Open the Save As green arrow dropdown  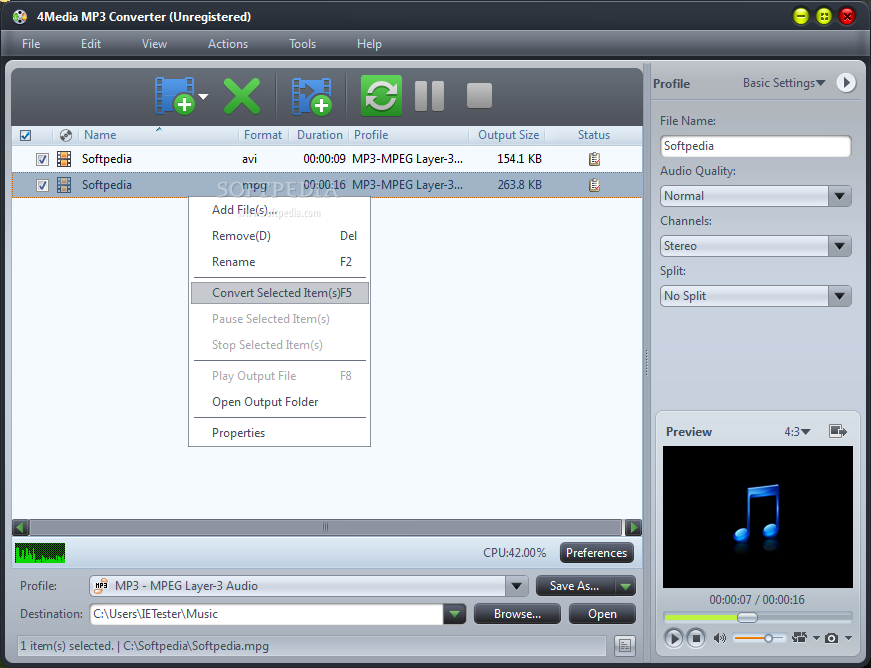coord(625,586)
